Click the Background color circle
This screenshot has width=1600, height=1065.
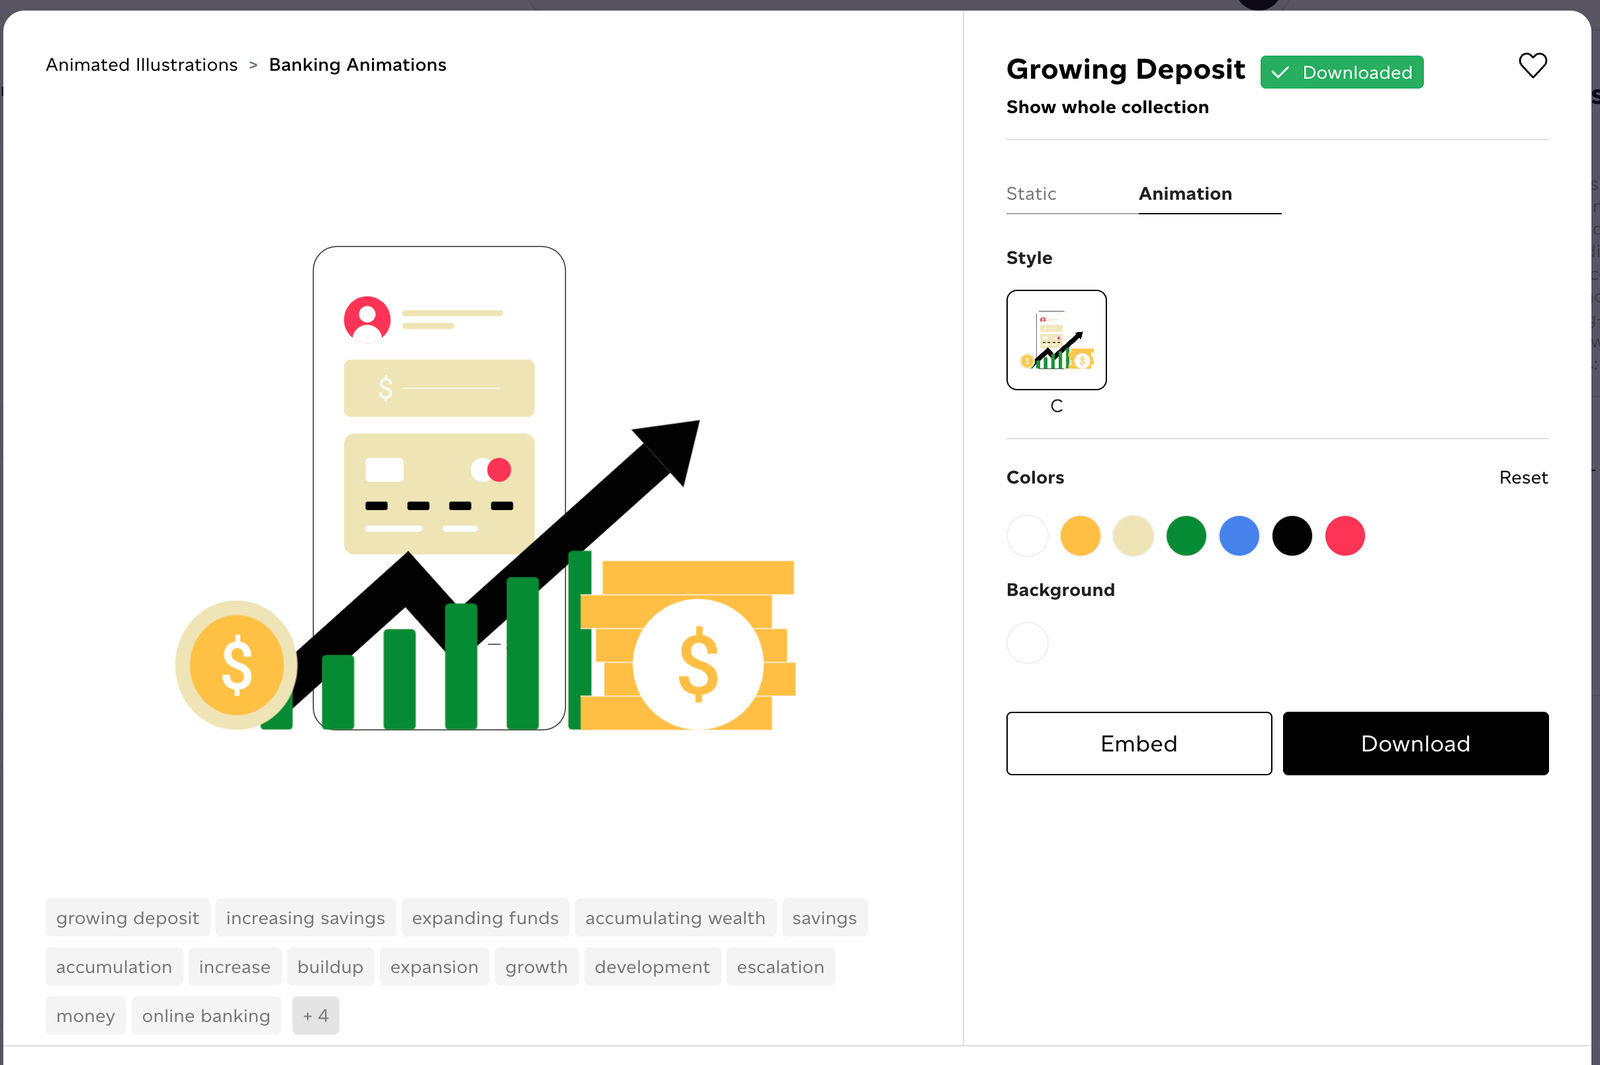coord(1027,643)
